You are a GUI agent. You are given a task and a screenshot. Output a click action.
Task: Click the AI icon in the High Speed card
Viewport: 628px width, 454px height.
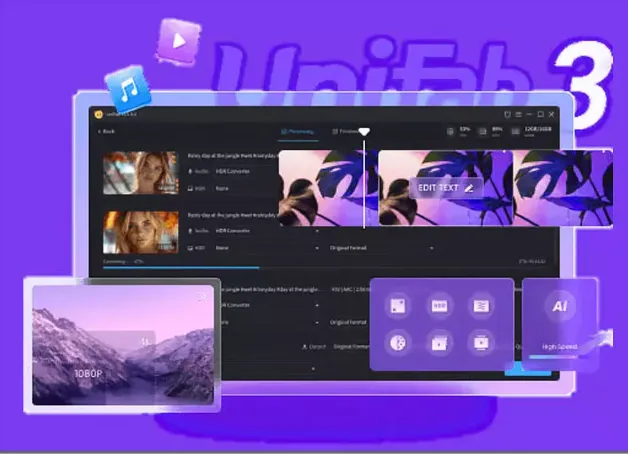[560, 306]
